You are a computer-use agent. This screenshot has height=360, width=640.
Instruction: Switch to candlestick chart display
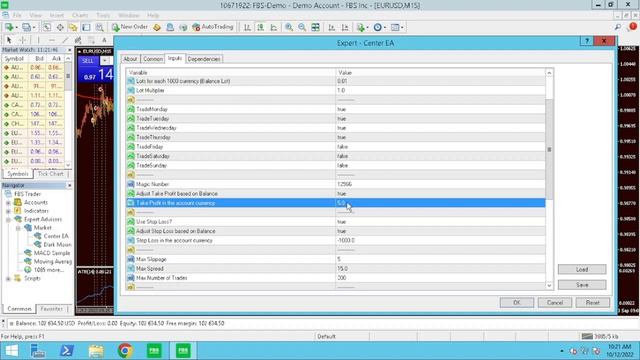point(260,27)
